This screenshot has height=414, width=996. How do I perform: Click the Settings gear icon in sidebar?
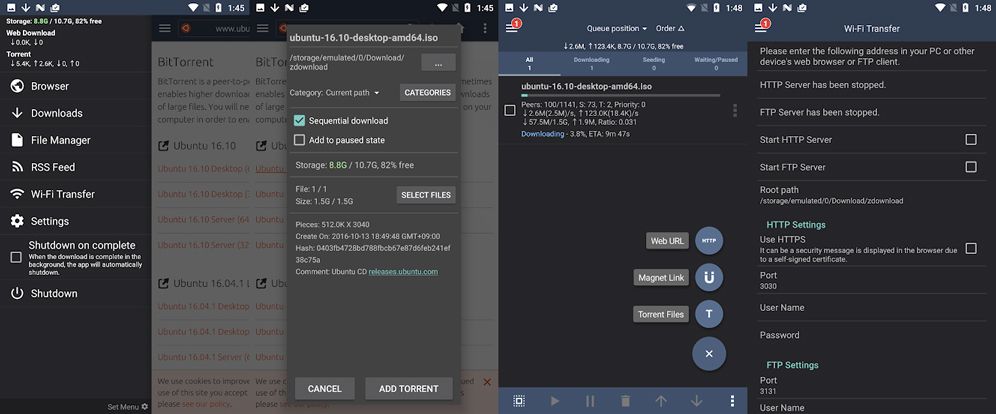[17, 221]
